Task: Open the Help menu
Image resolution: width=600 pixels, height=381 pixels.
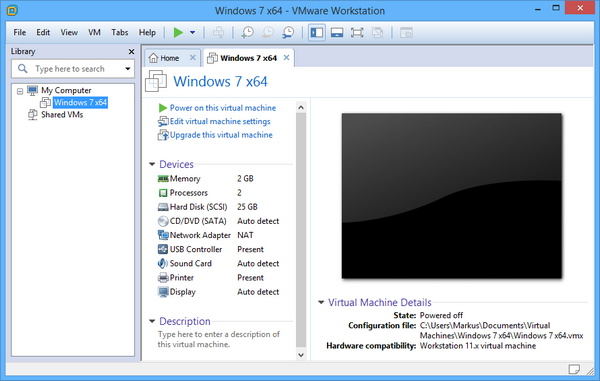Action: (x=147, y=33)
